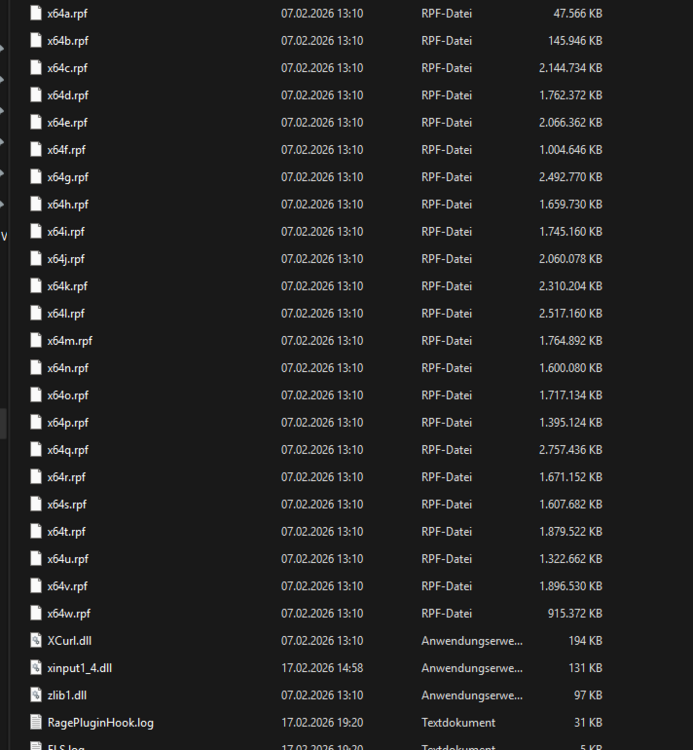
Task: Click the XCurl.dll gear file icon
Action: pos(36,640)
